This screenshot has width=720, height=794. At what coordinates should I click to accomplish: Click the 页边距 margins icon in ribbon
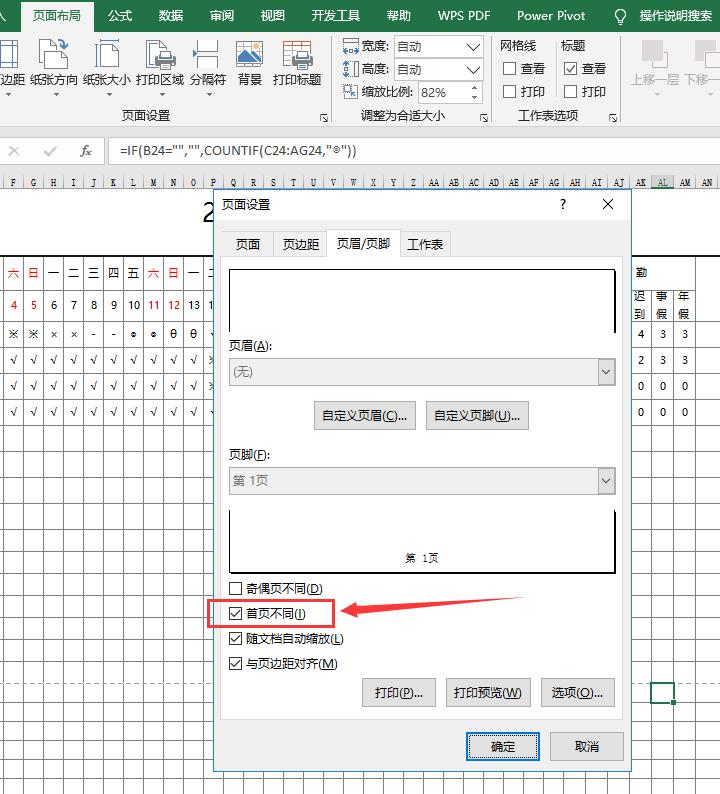9,54
